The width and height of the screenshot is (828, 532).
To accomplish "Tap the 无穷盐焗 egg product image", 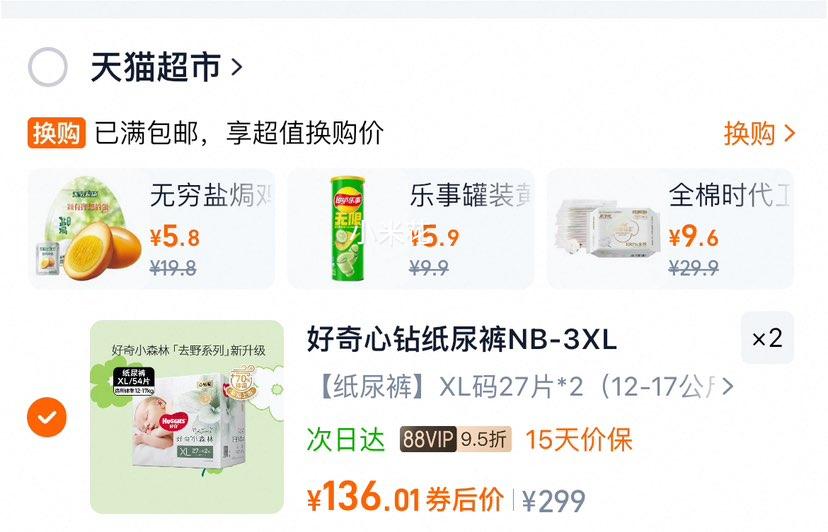I will (x=88, y=229).
